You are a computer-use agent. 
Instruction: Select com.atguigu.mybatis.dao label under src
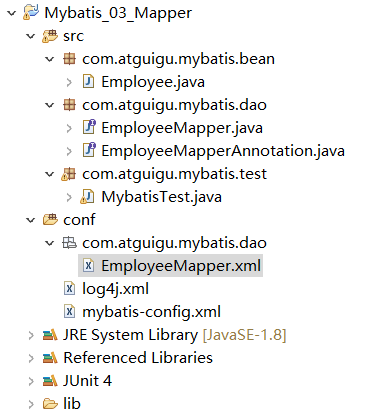tap(174, 105)
